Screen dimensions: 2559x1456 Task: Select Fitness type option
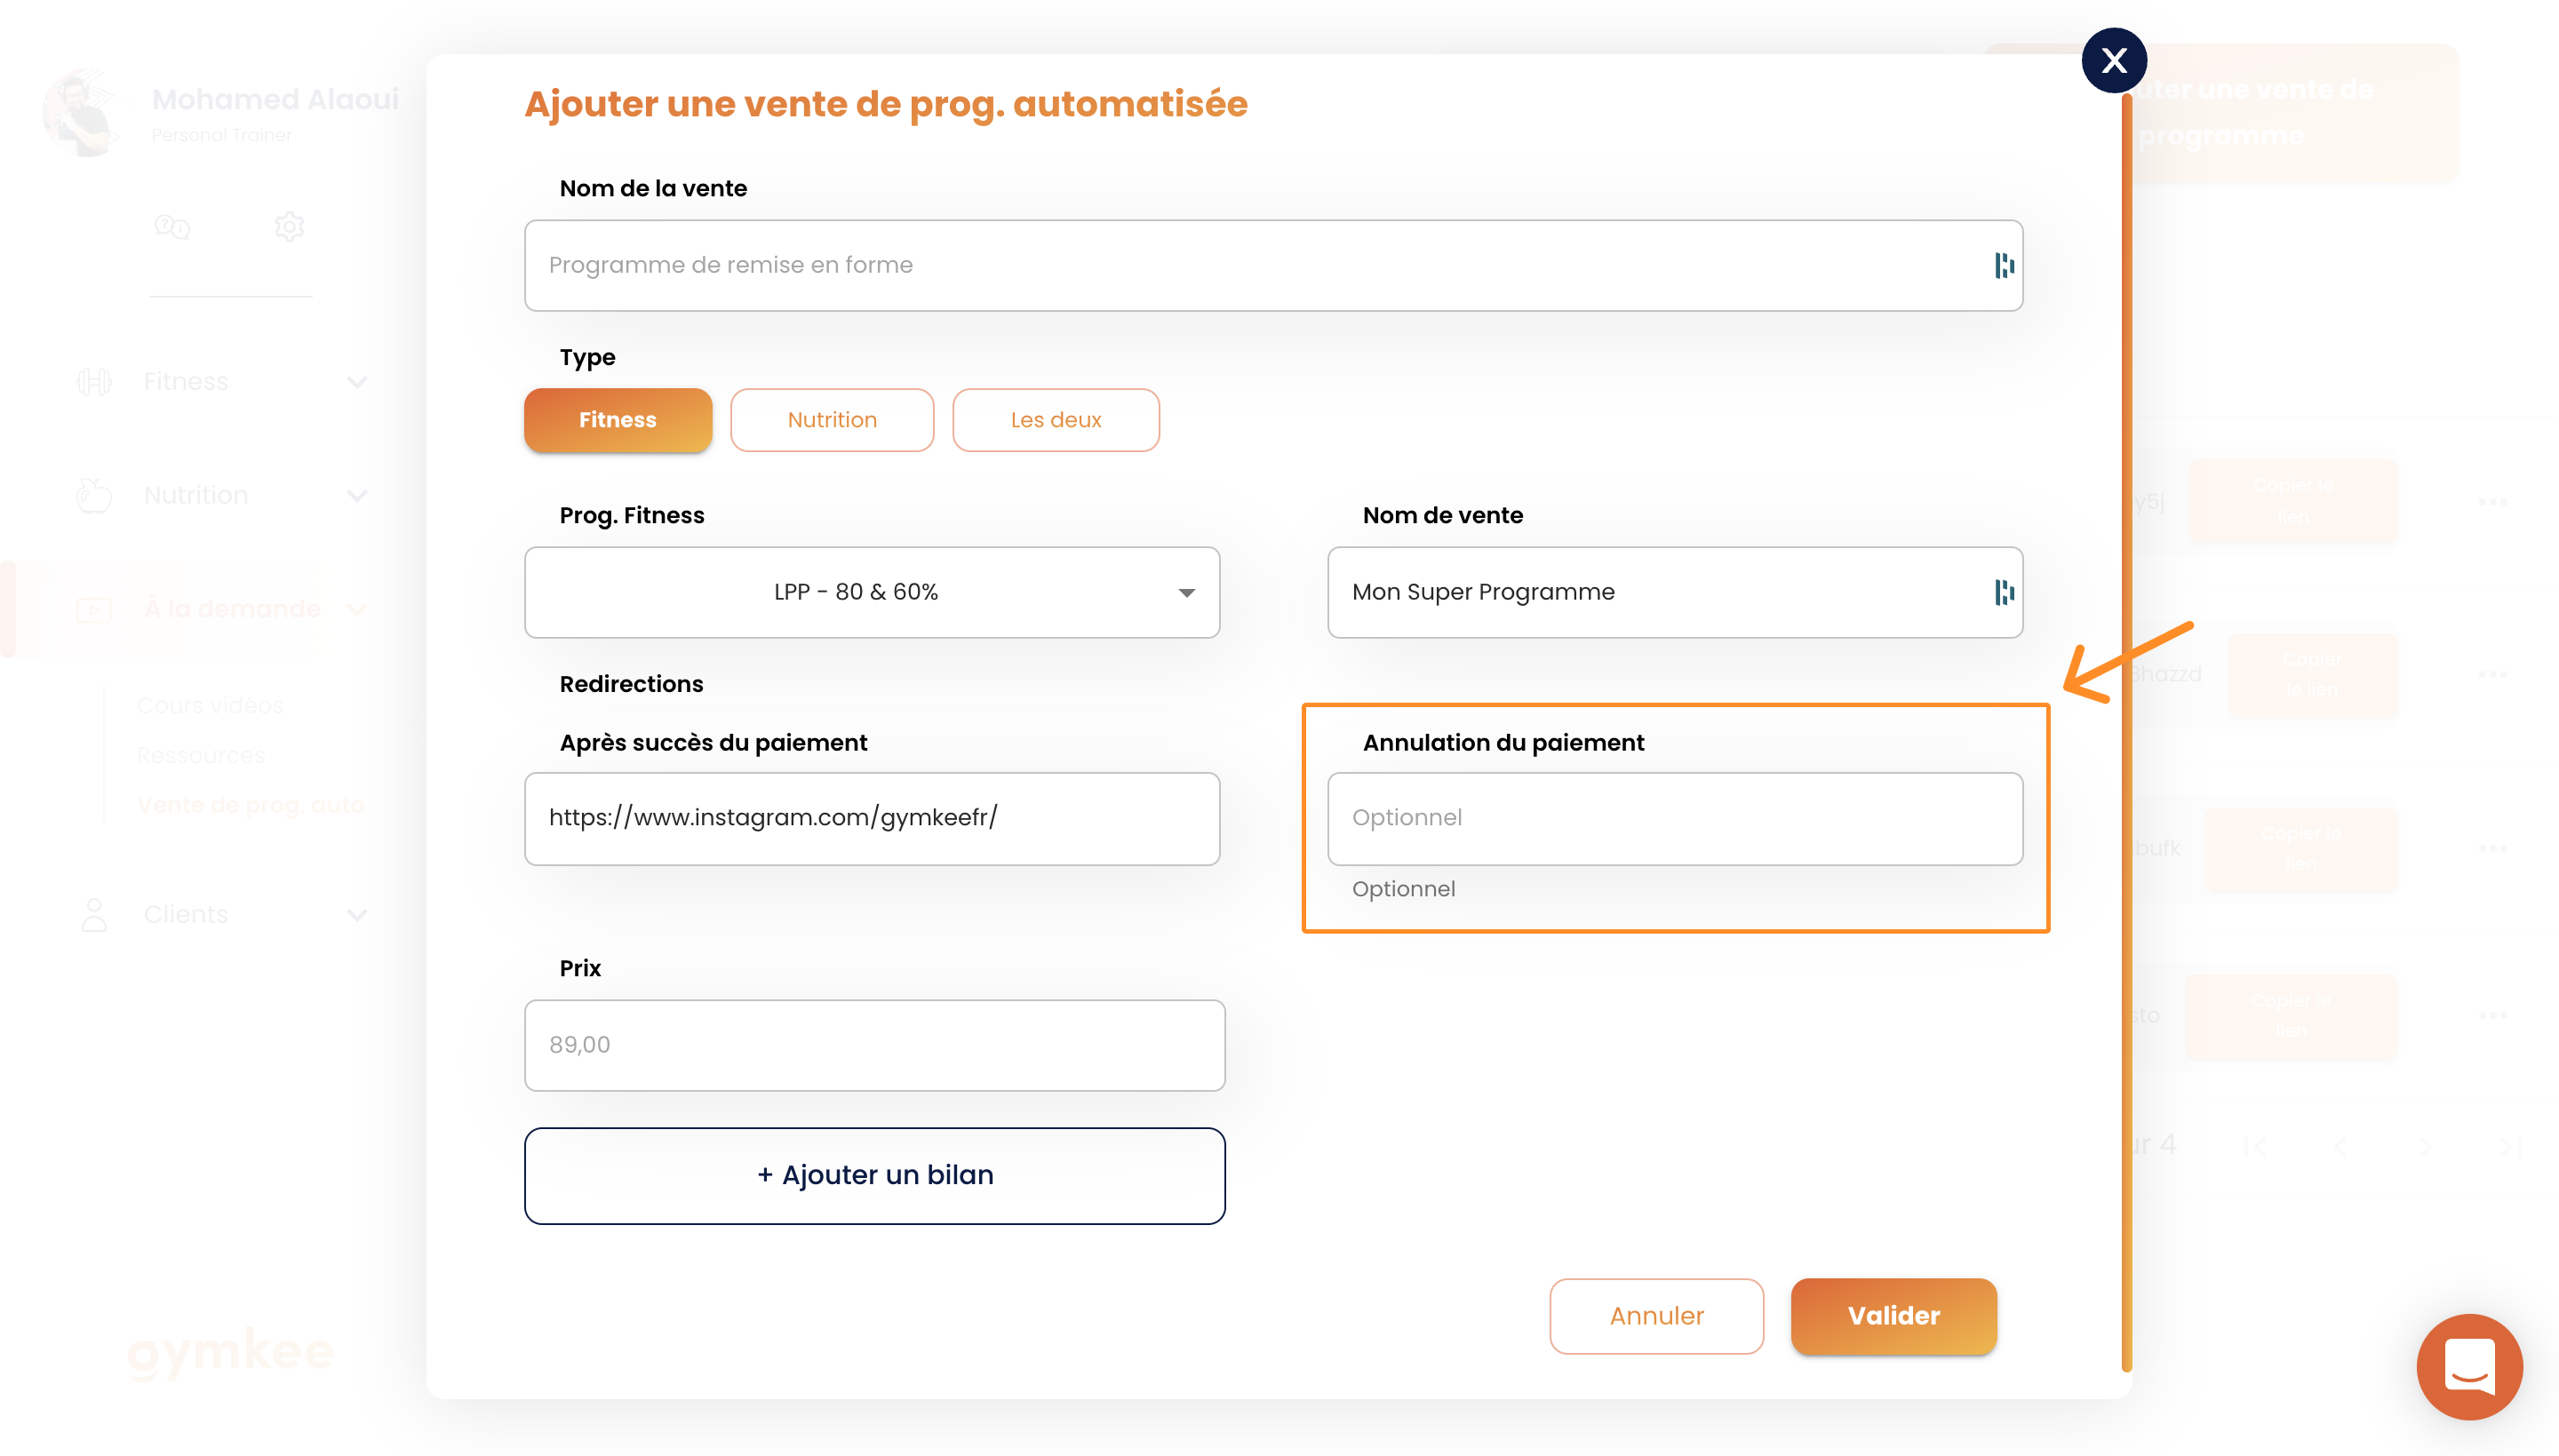[x=617, y=420]
